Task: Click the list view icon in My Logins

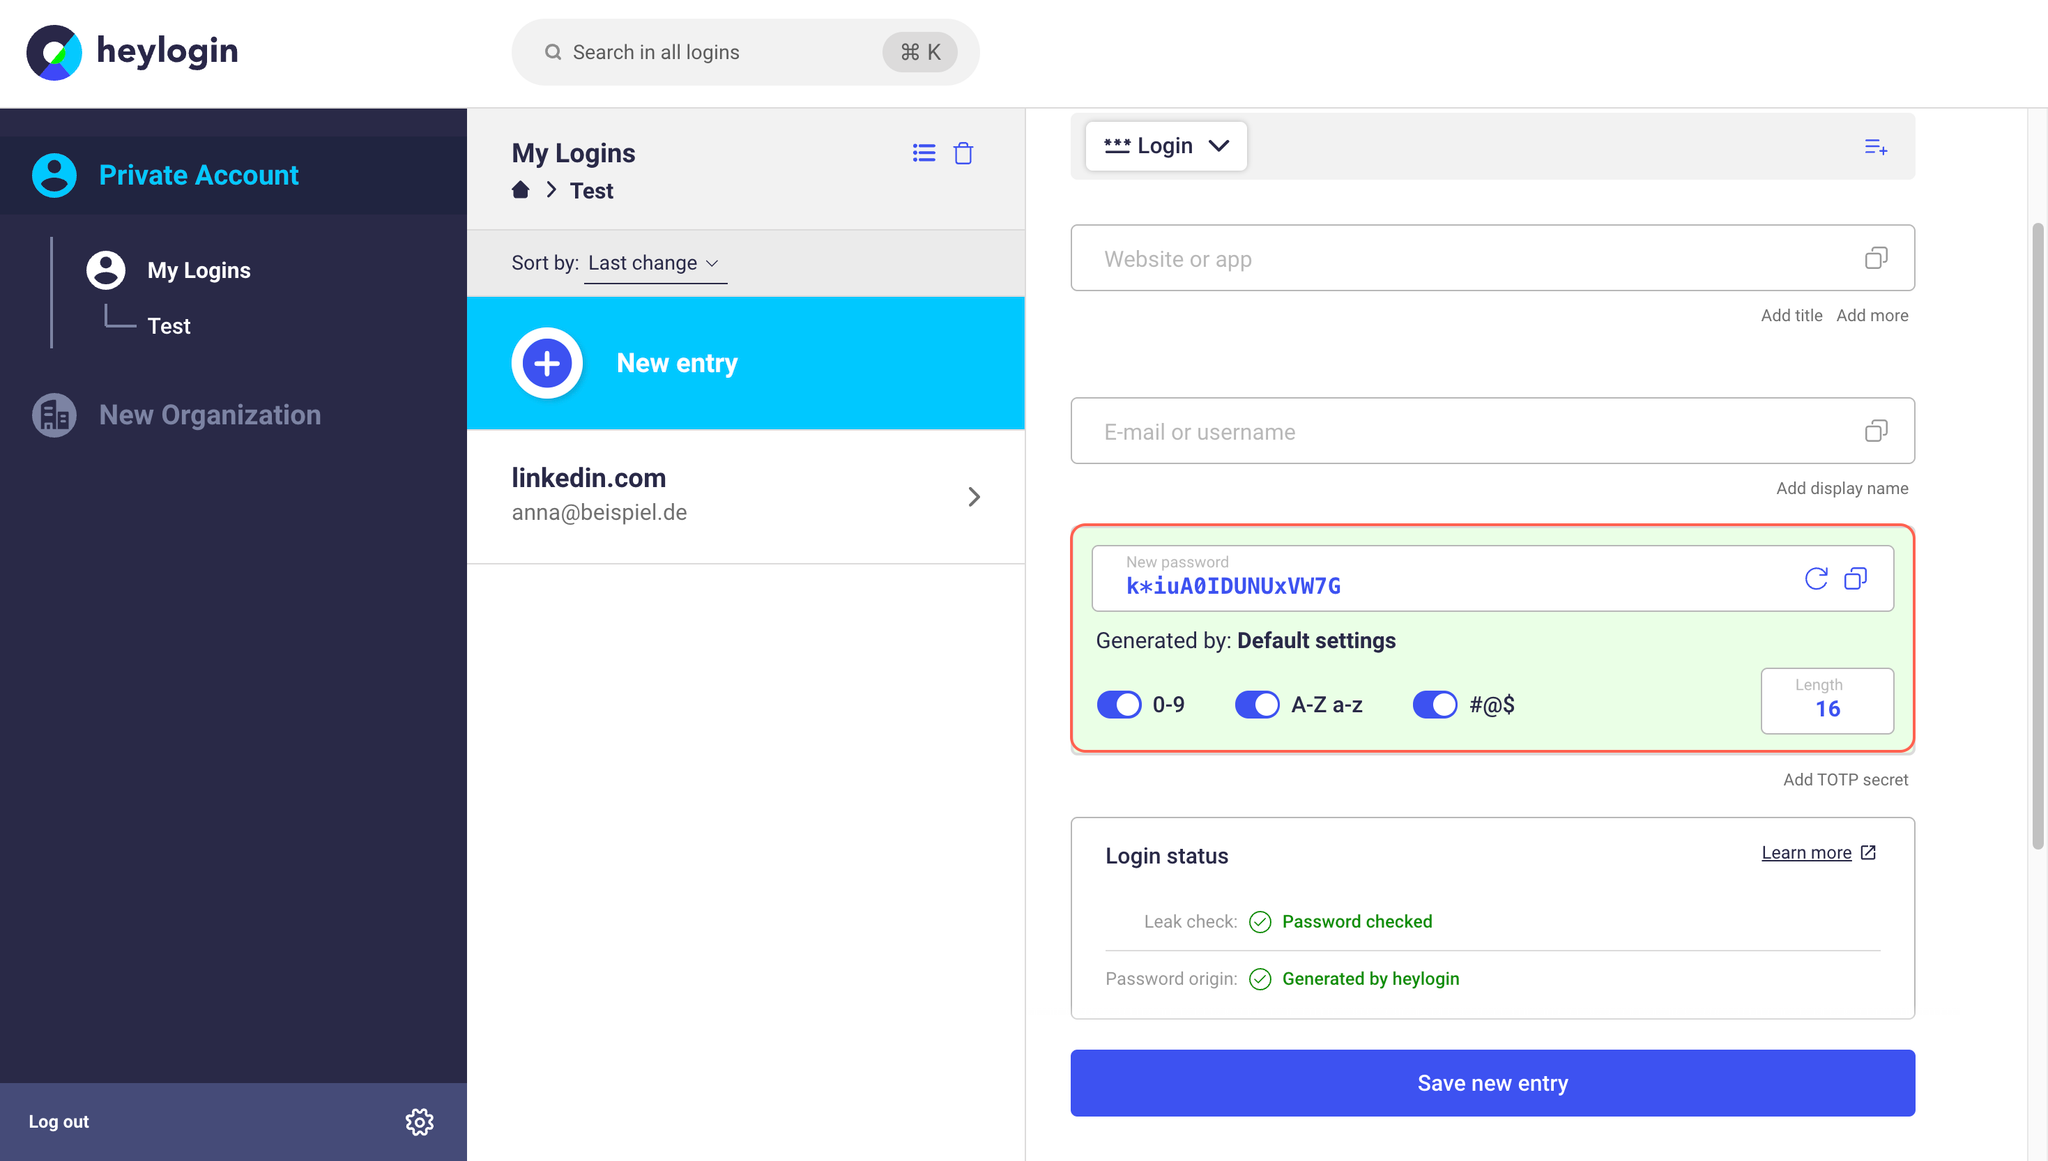Action: [924, 153]
